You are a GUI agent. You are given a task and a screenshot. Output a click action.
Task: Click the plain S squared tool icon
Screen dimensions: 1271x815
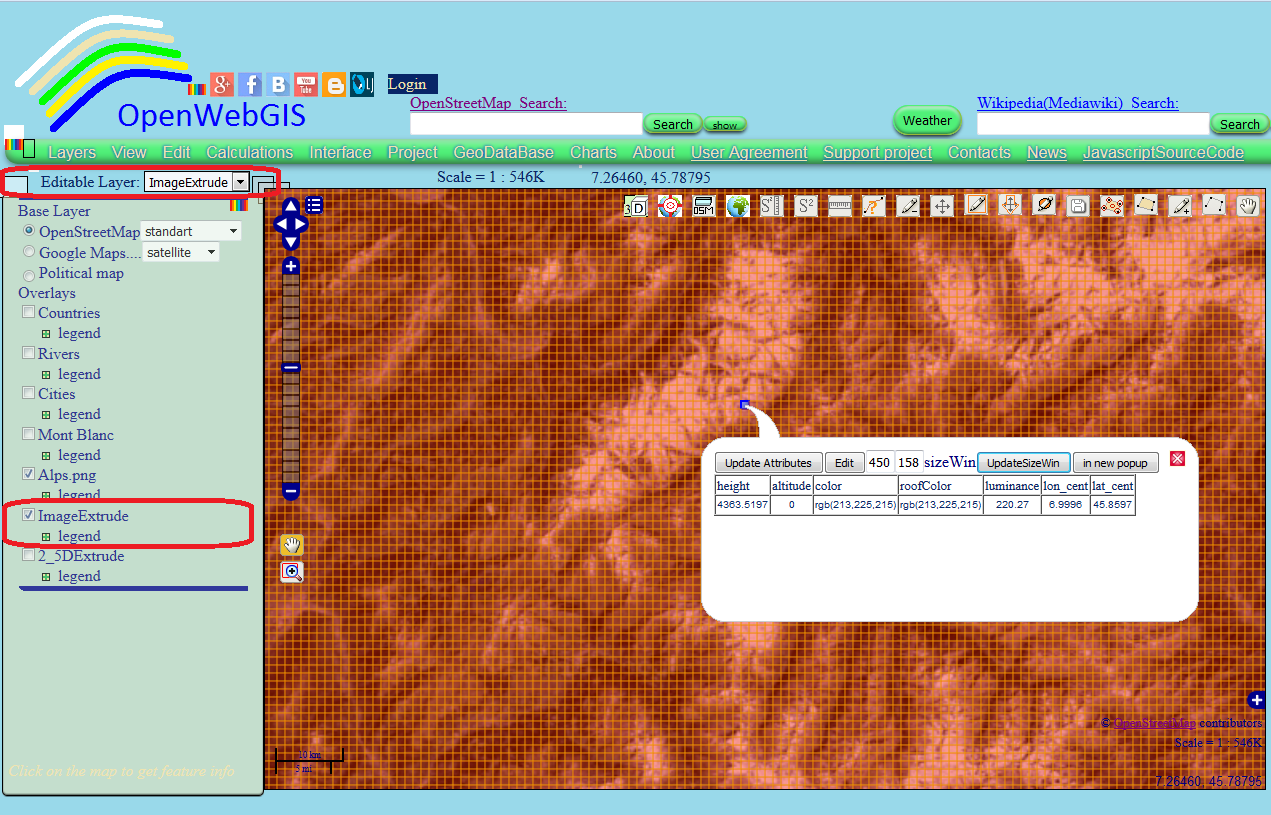click(806, 206)
